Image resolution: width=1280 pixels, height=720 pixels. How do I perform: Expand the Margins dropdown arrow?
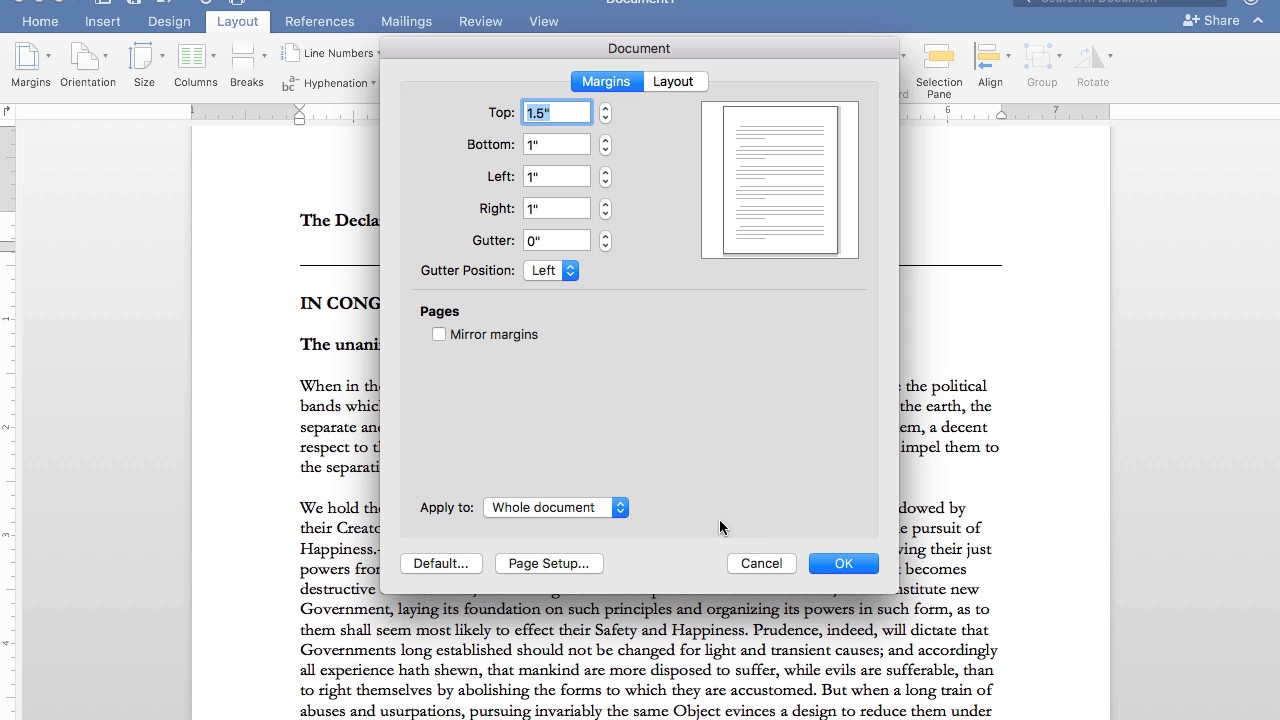[46, 56]
